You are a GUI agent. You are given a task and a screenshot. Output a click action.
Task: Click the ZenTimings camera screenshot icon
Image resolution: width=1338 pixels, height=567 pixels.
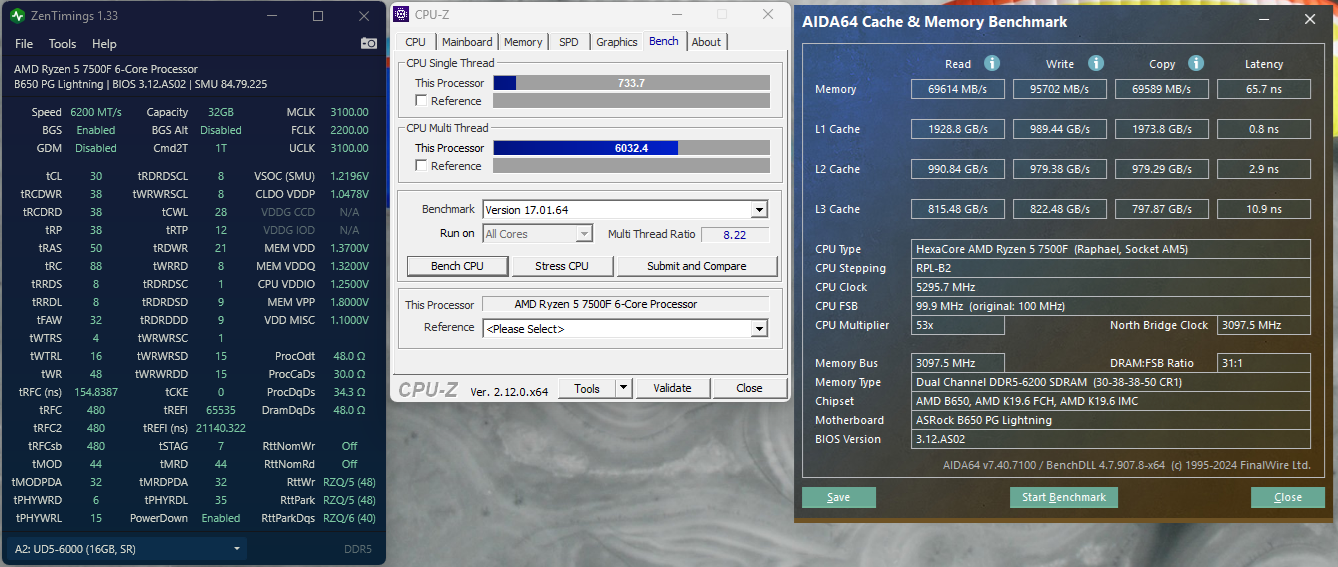pos(369,44)
